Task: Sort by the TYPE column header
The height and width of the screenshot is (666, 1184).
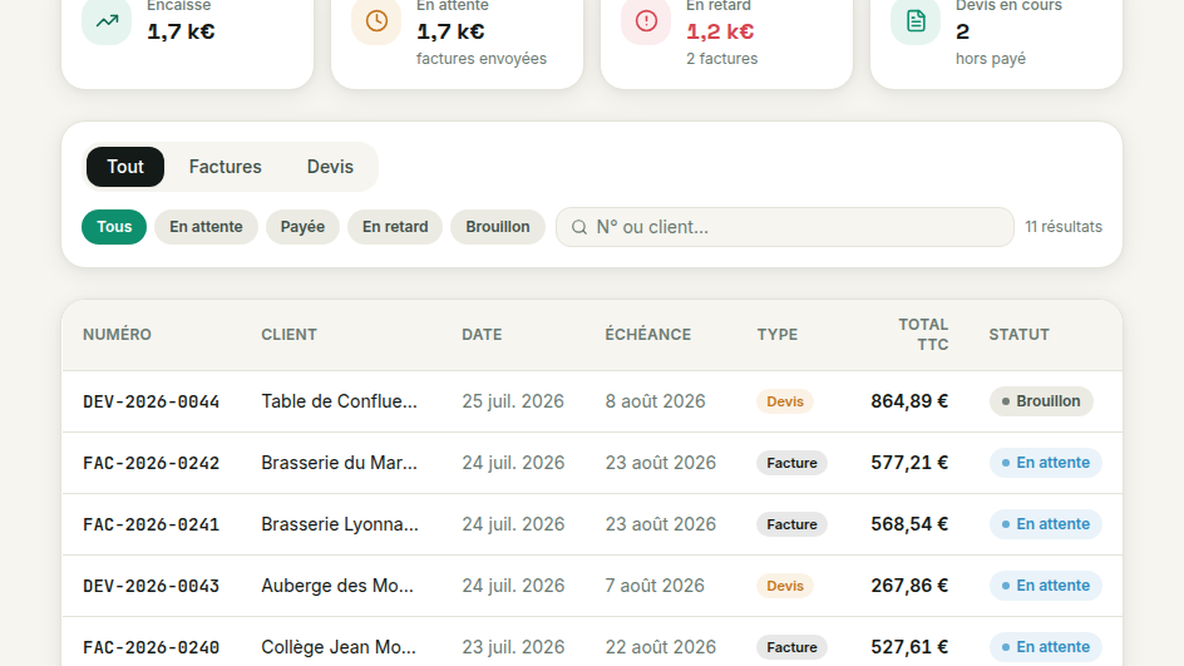Action: (x=777, y=335)
